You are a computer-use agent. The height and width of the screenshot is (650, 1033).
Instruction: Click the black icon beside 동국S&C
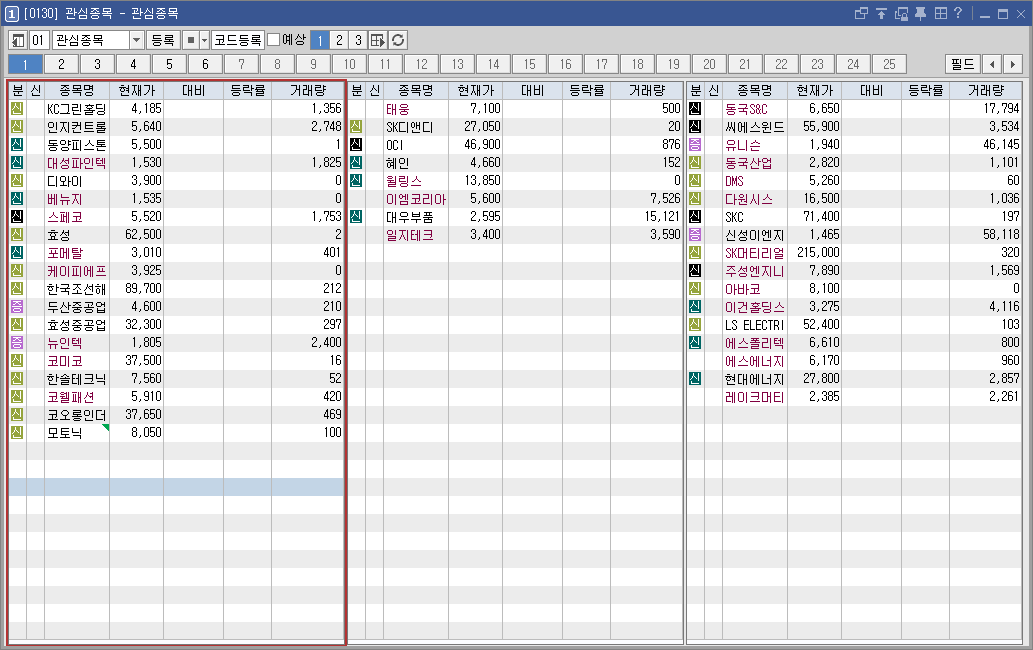pos(695,109)
